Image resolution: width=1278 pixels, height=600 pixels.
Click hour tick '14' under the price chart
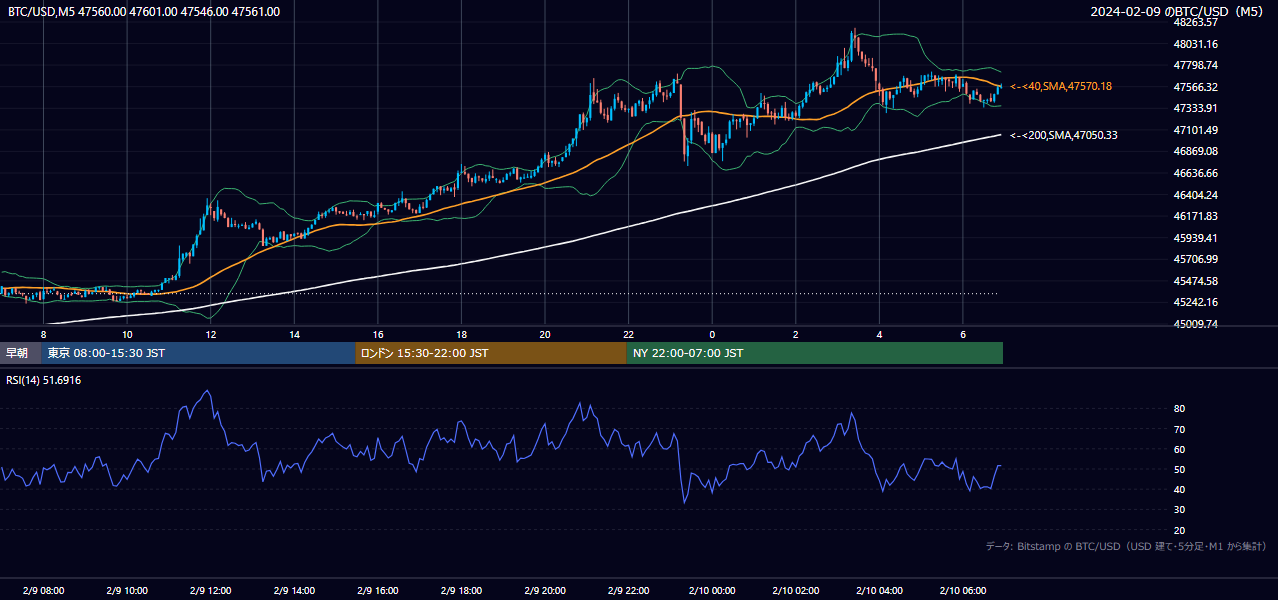[x=294, y=334]
